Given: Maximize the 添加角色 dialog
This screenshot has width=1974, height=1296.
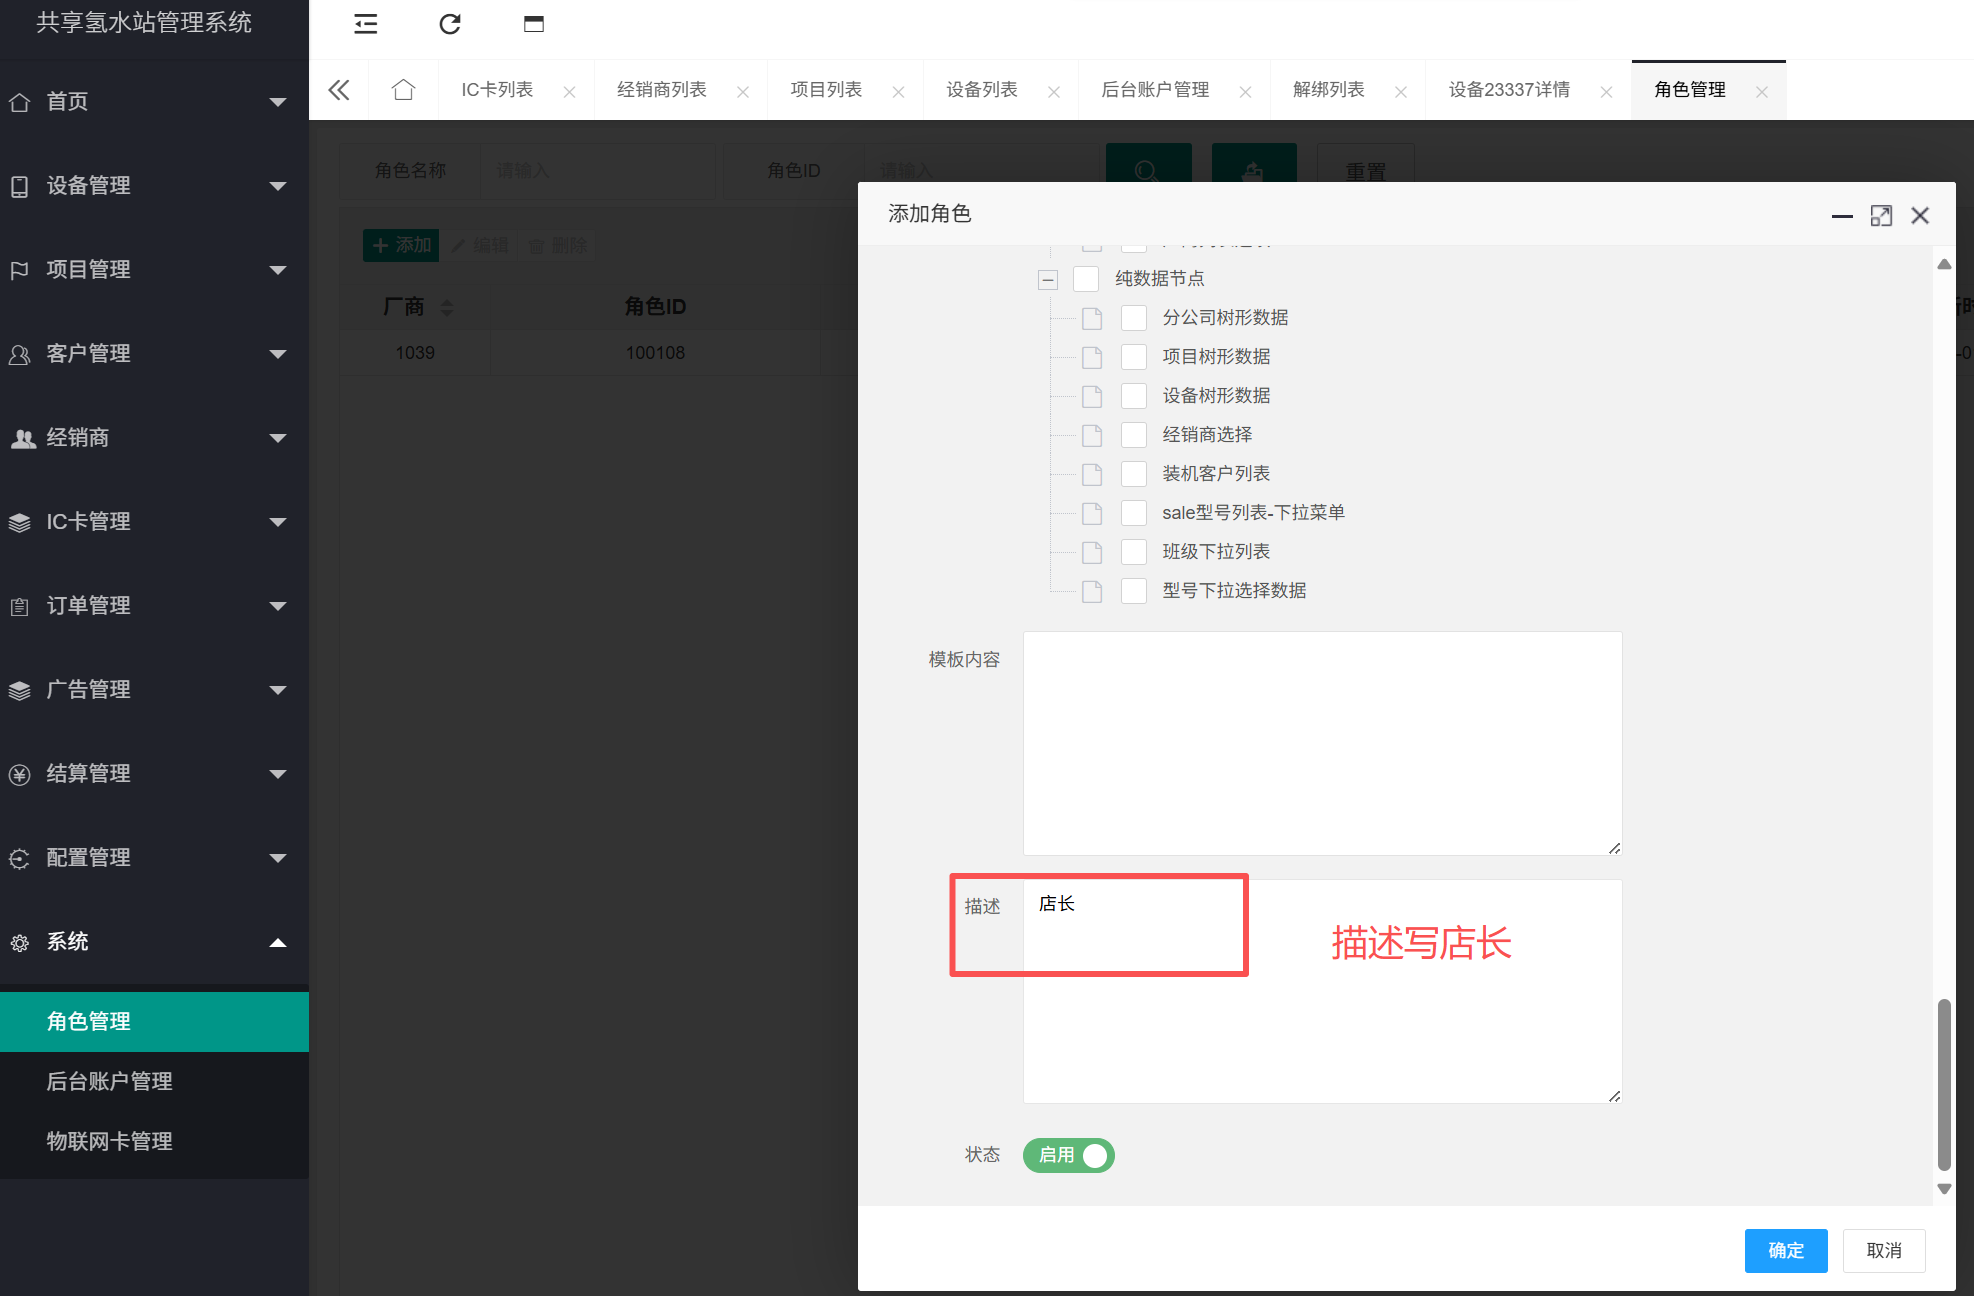Looking at the screenshot, I should [1881, 216].
